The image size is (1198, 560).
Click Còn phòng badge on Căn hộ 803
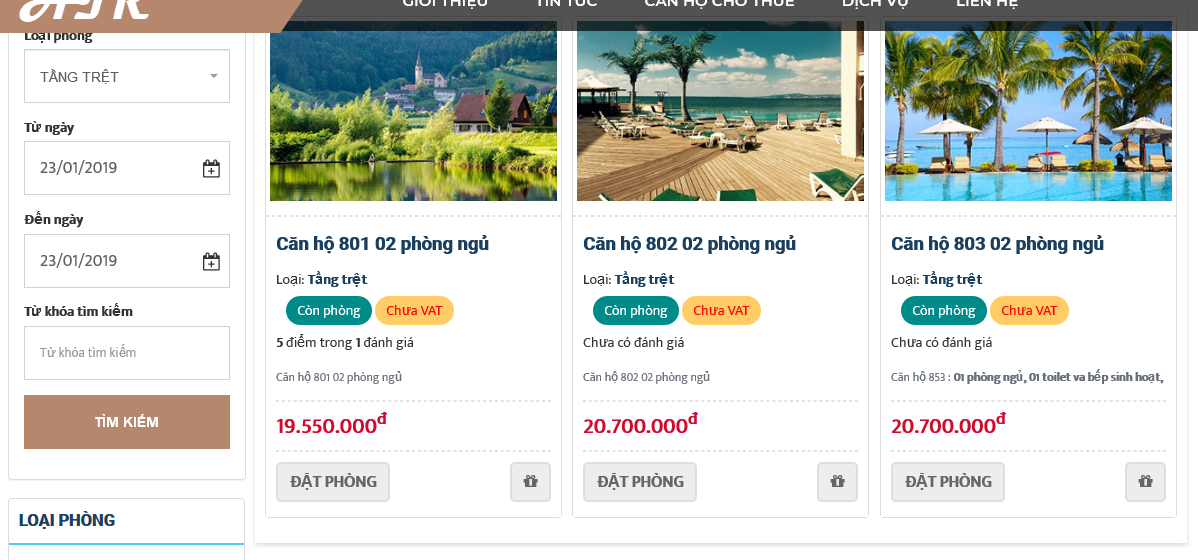pos(943,311)
